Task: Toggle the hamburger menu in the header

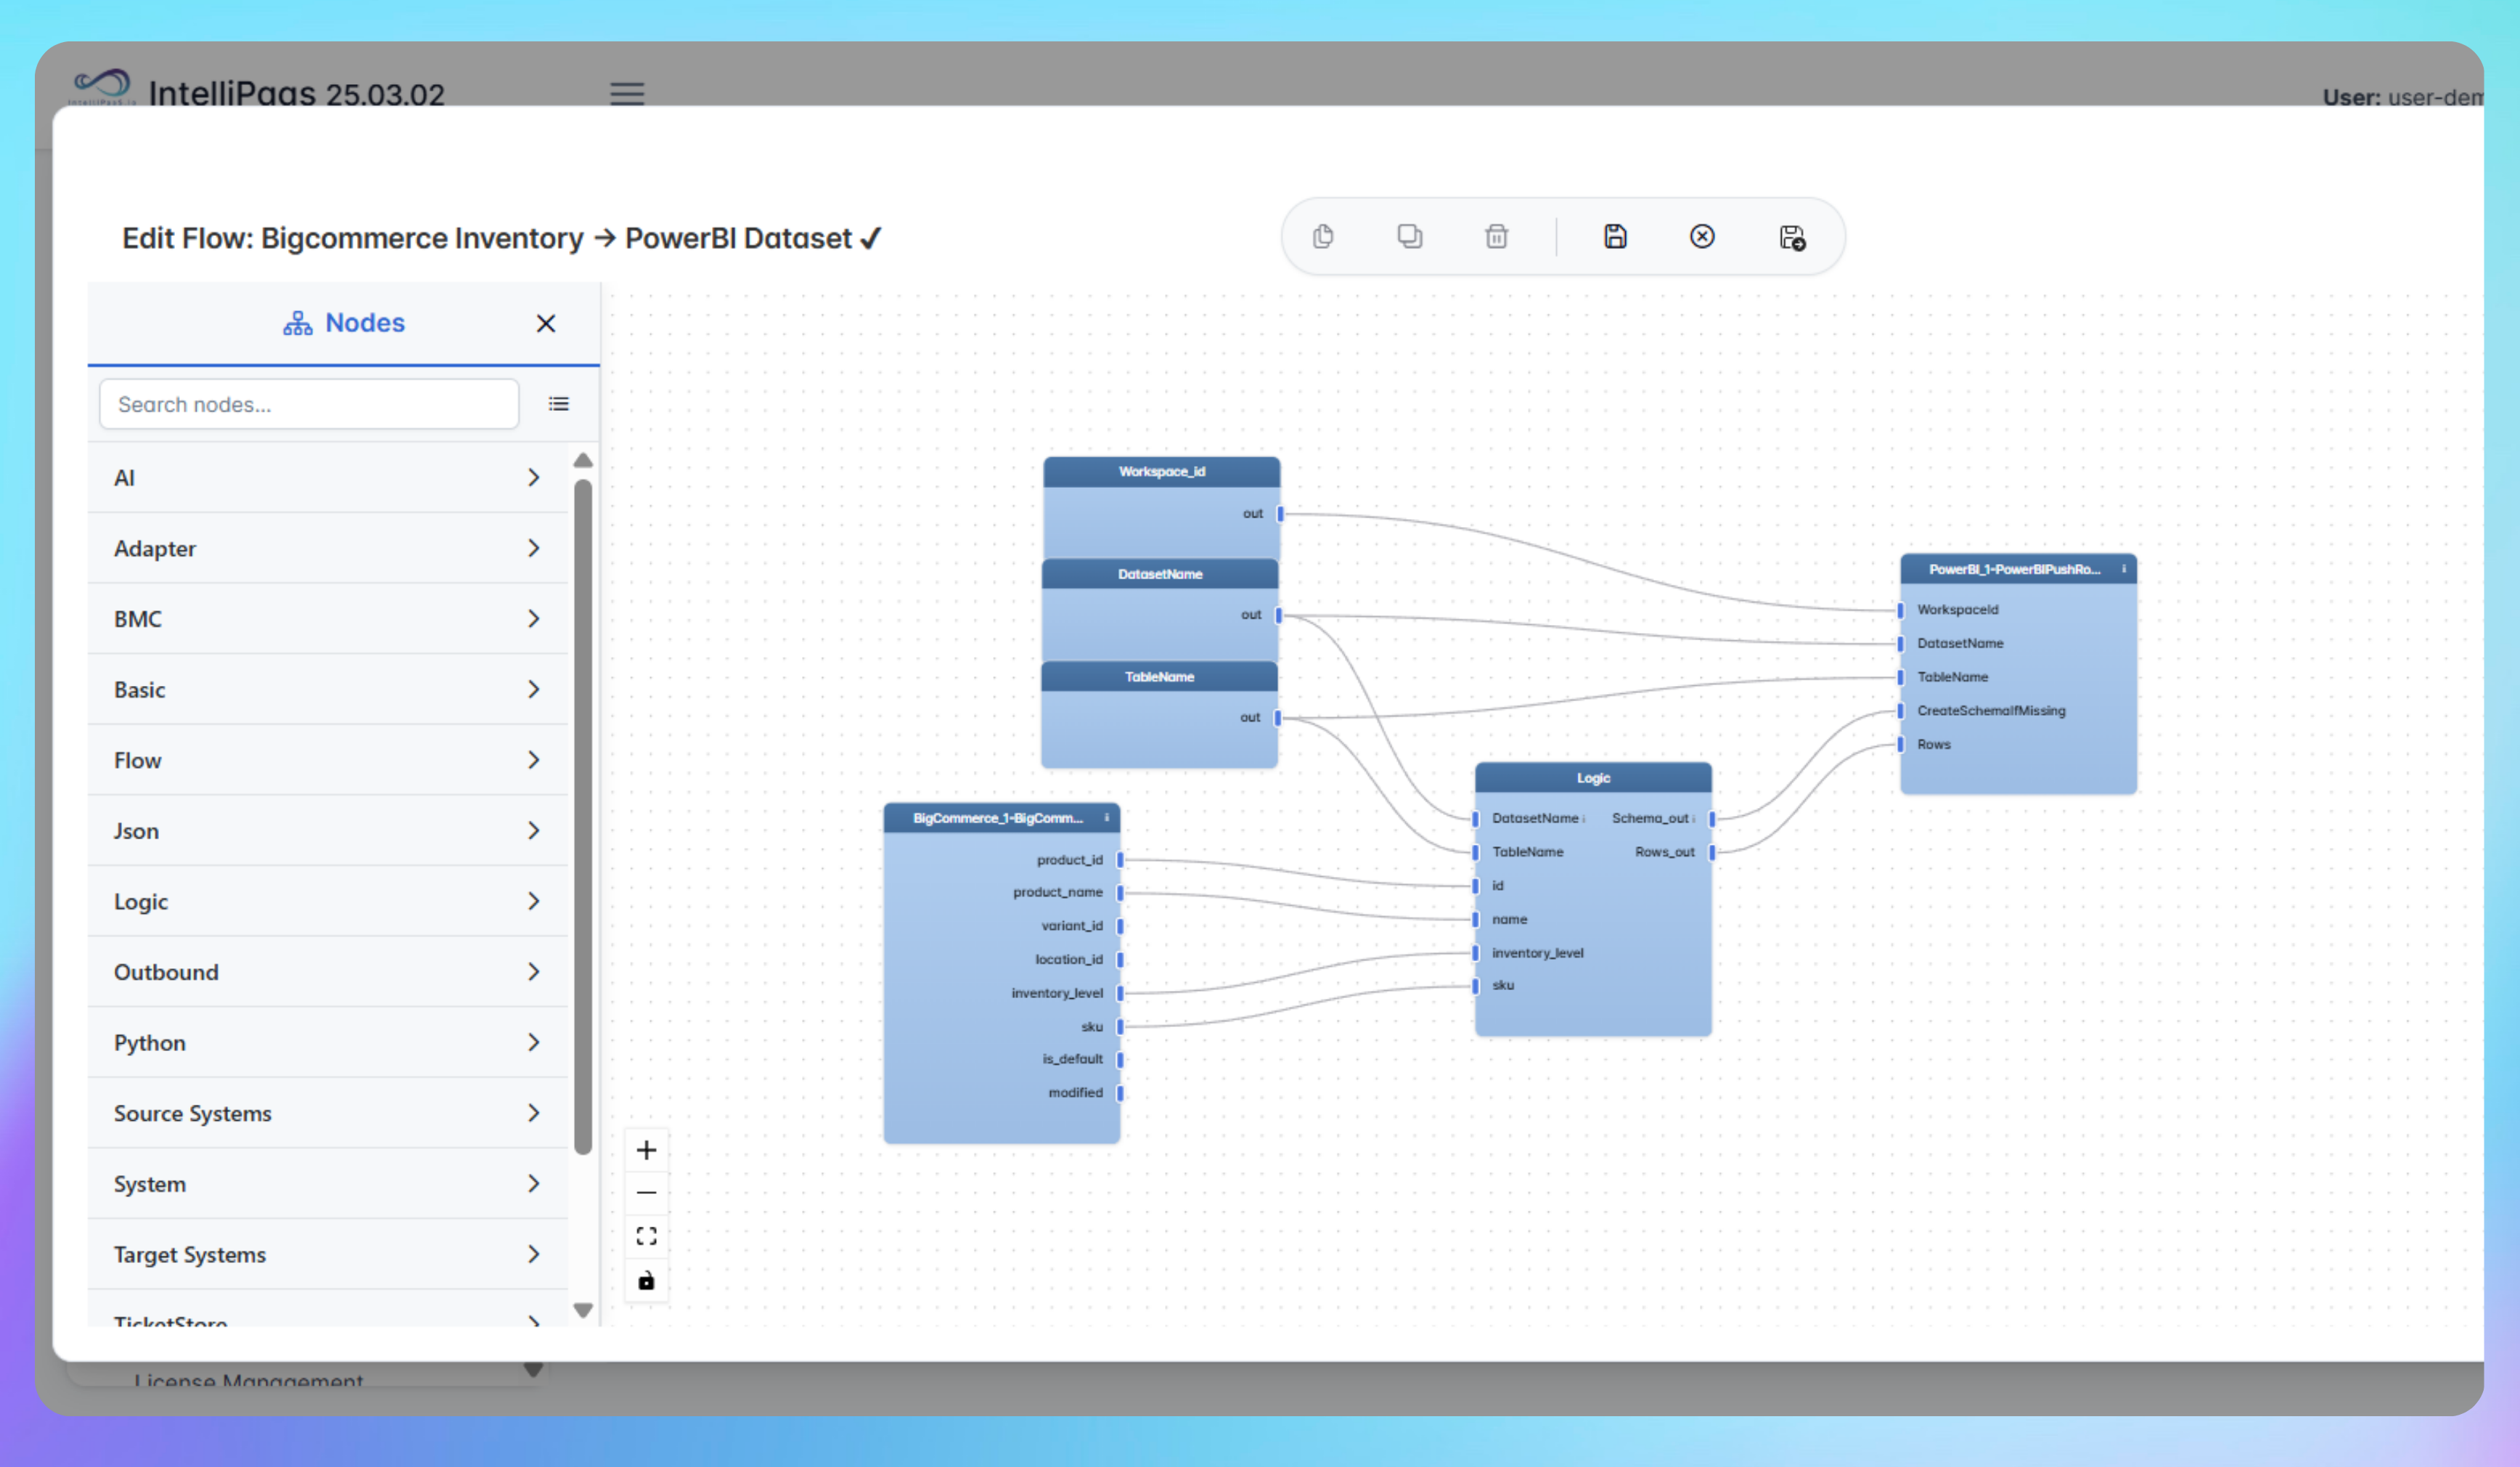Action: 627,94
